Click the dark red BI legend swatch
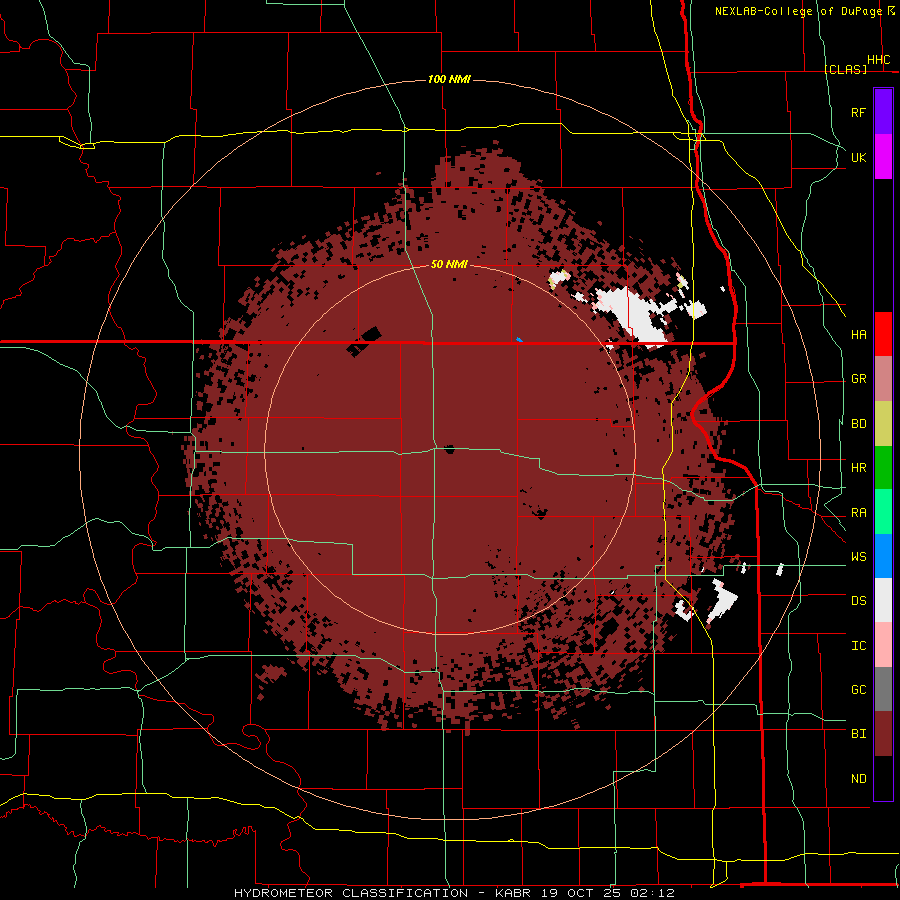Screen dimensions: 900x900 coord(883,734)
